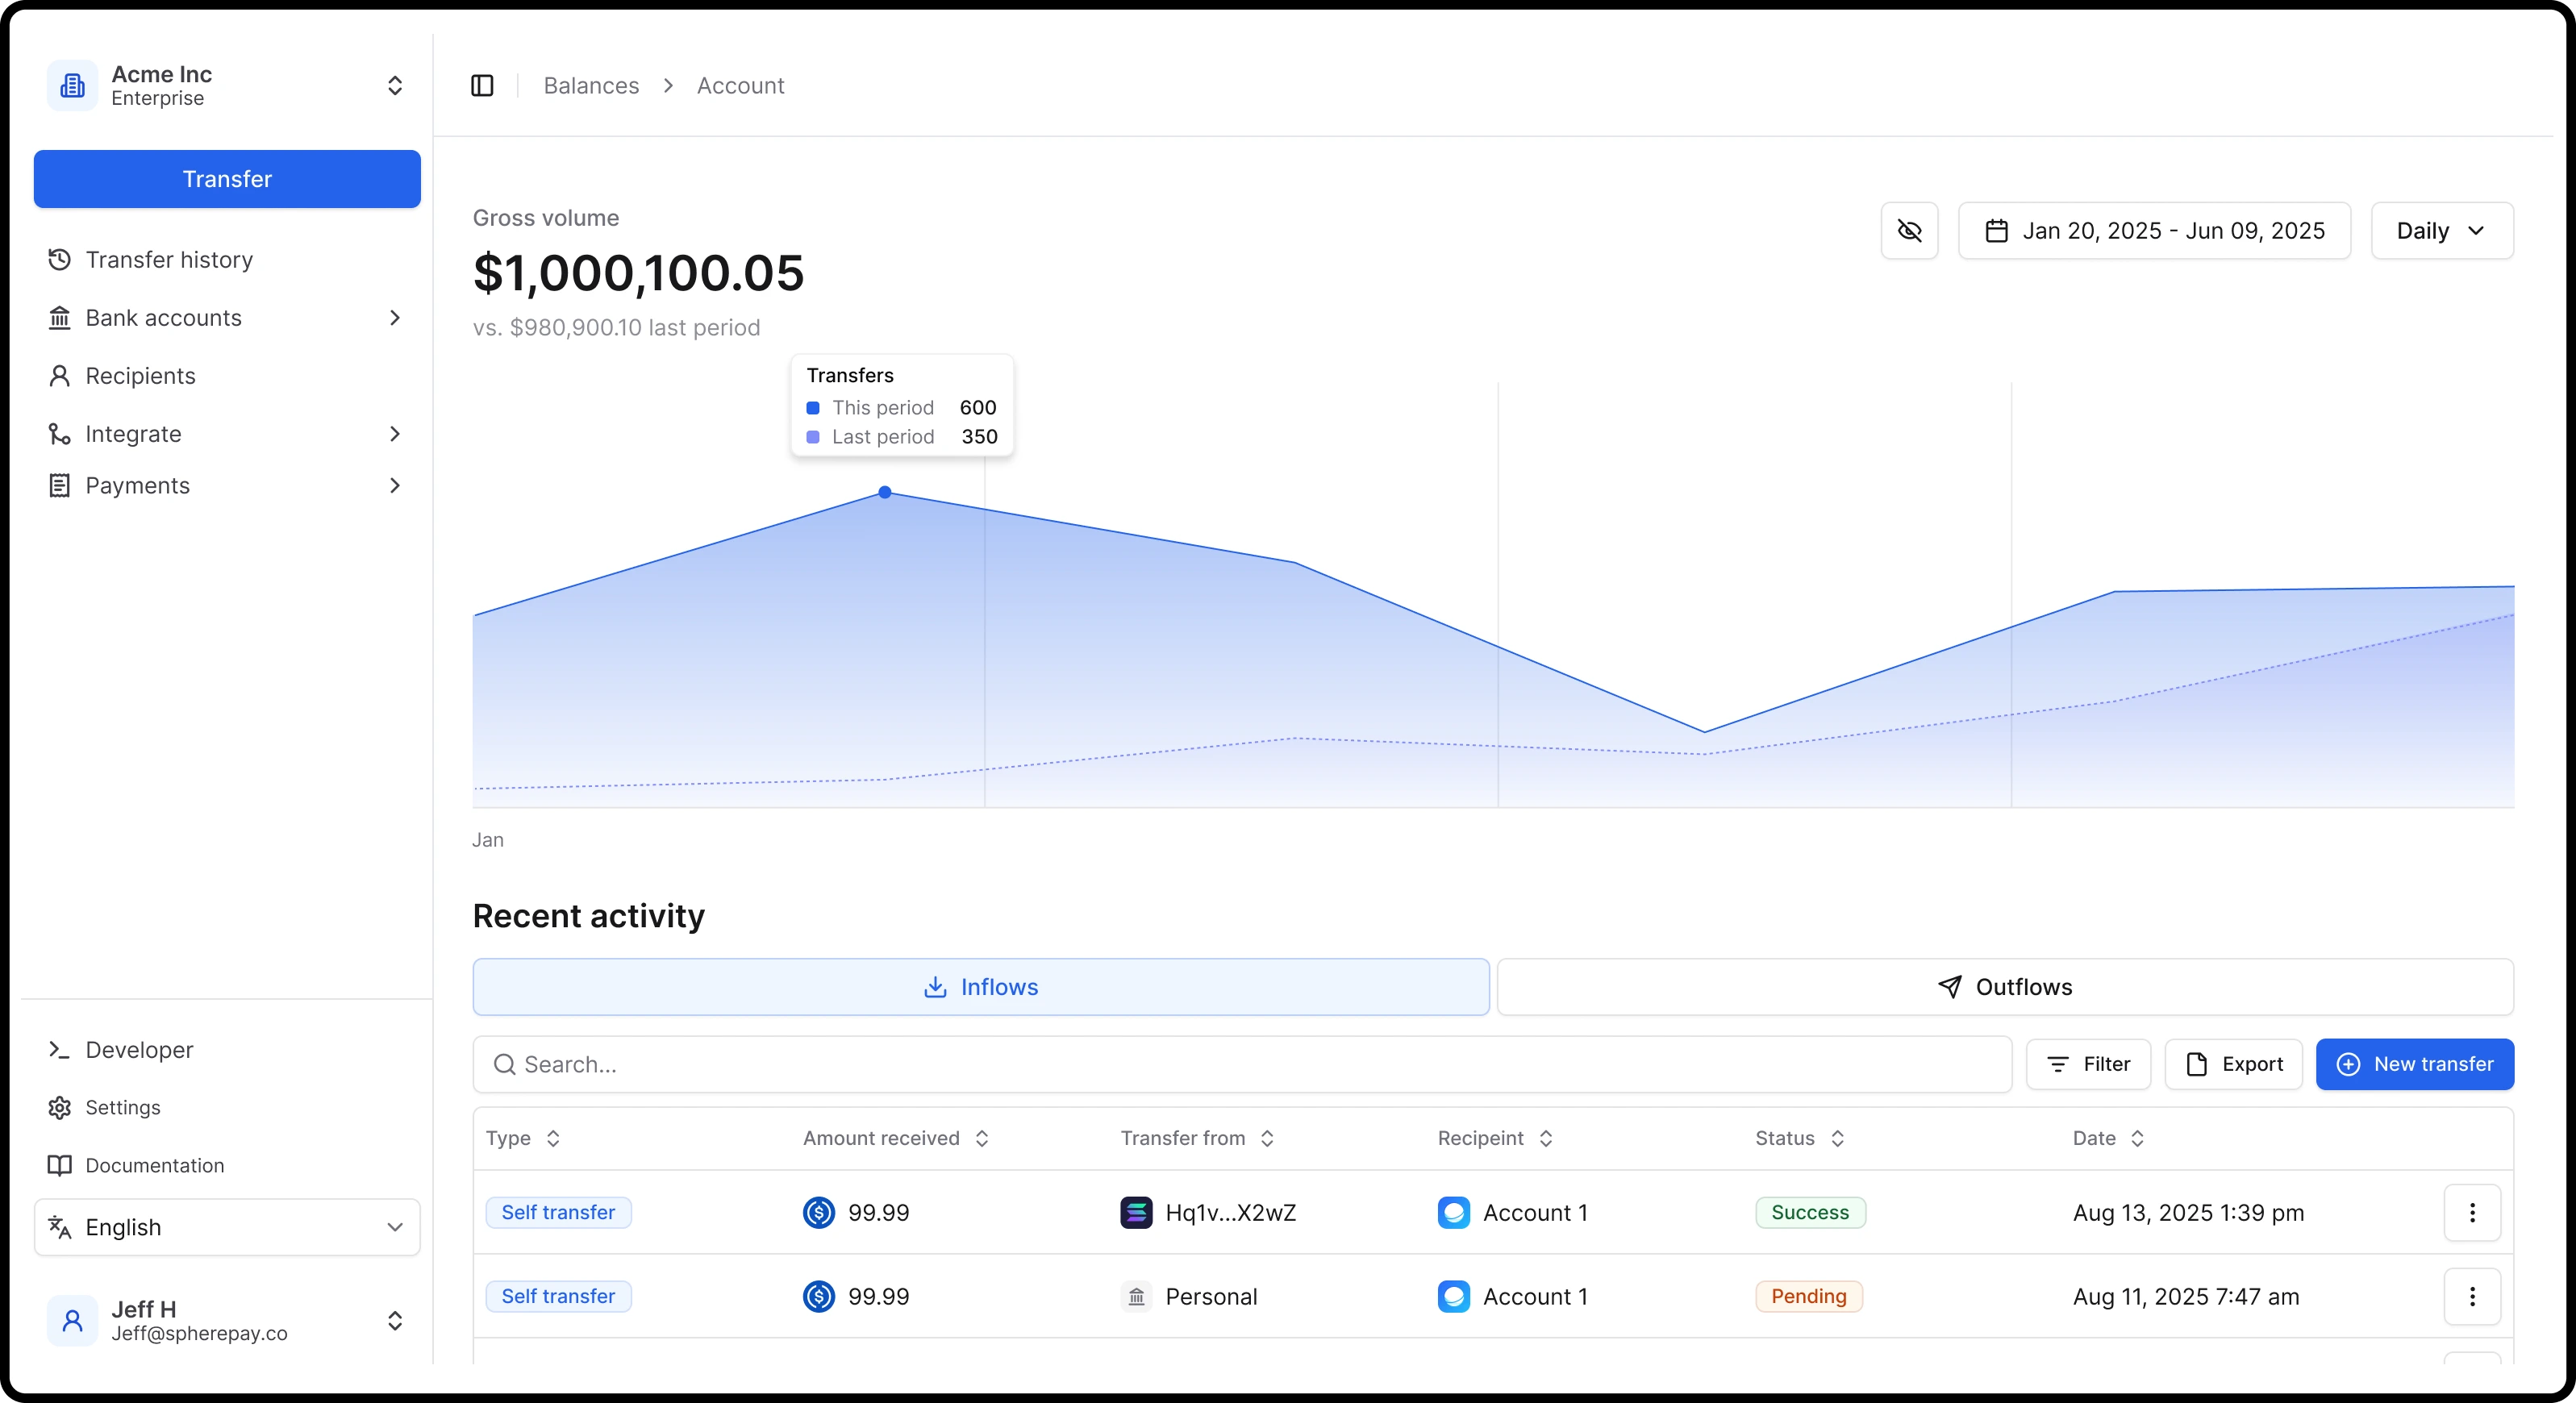Expand the Bank accounts submenu
This screenshot has height=1403, width=2576.
[394, 318]
